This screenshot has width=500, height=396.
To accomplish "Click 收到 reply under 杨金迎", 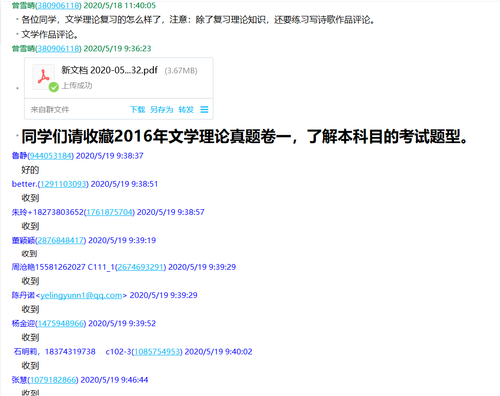I will (30, 337).
